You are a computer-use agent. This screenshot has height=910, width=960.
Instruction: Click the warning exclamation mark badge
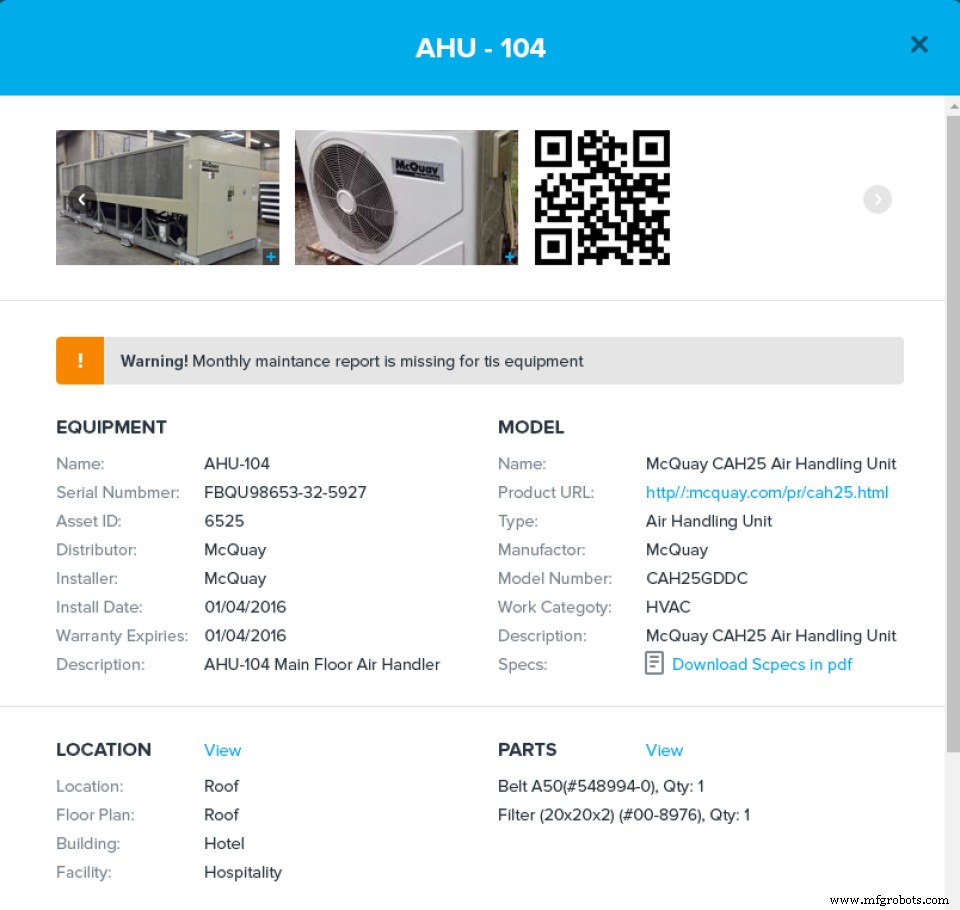point(80,360)
